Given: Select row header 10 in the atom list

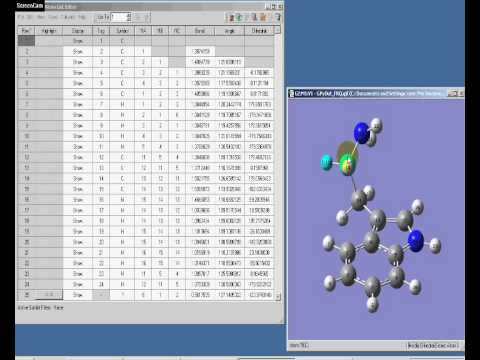Looking at the screenshot, I should click(26, 136).
